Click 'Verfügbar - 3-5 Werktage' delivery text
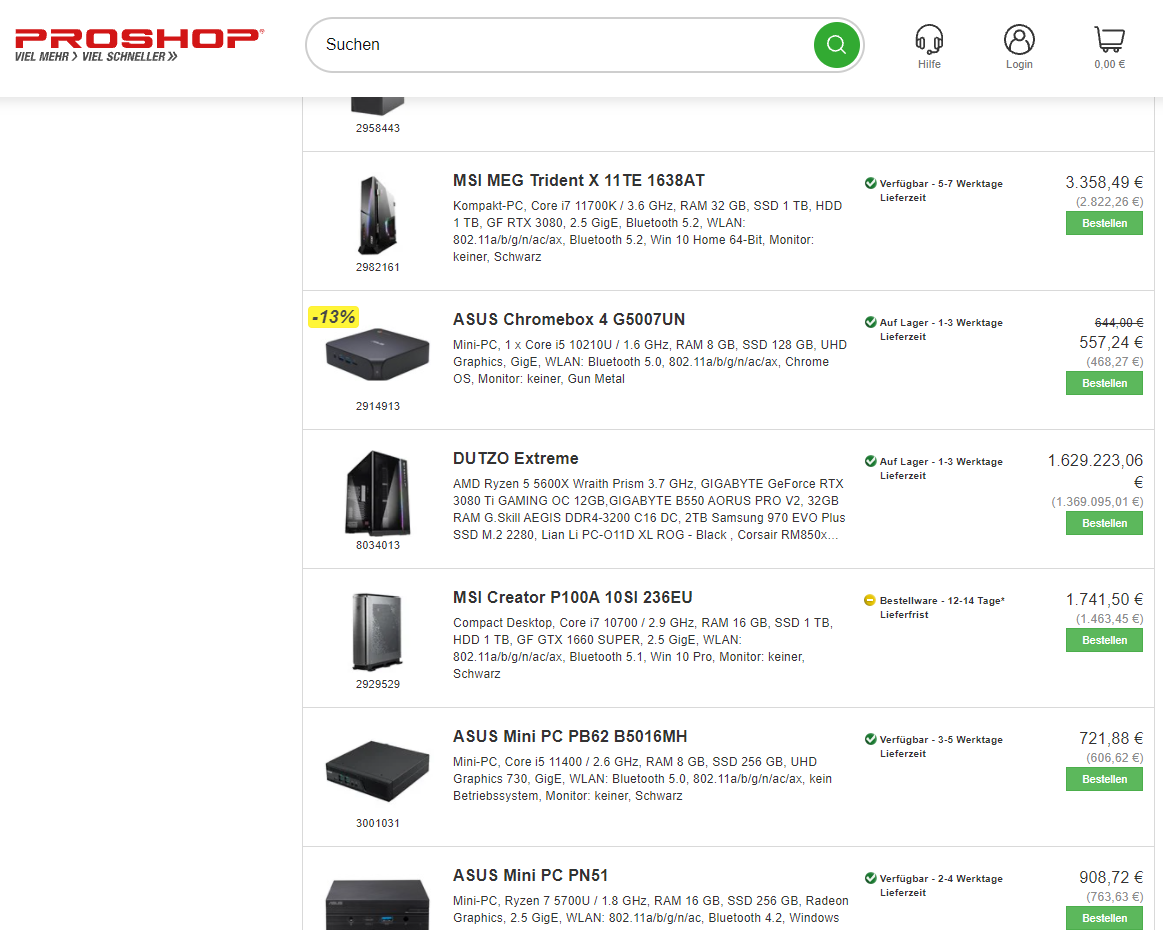The height and width of the screenshot is (930, 1163). tap(940, 739)
